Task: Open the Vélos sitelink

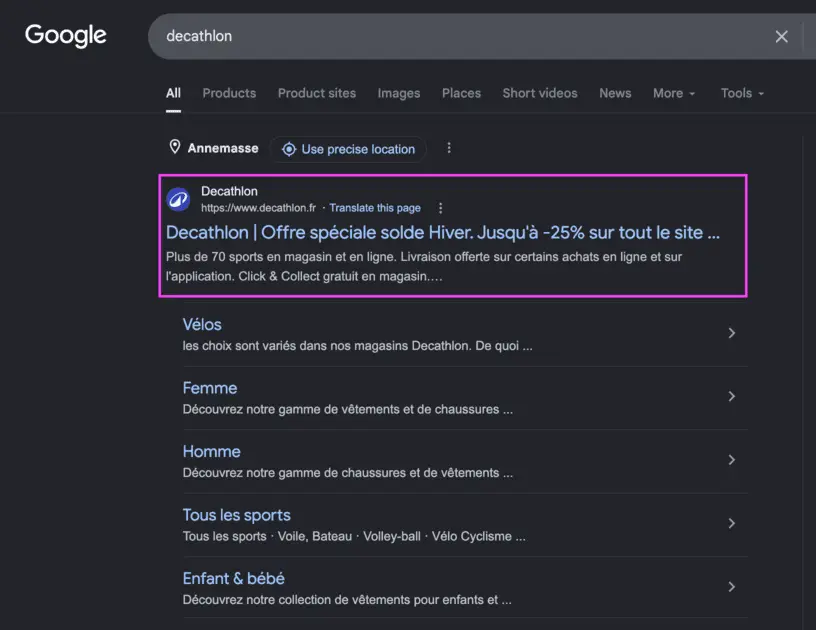Action: coord(202,325)
